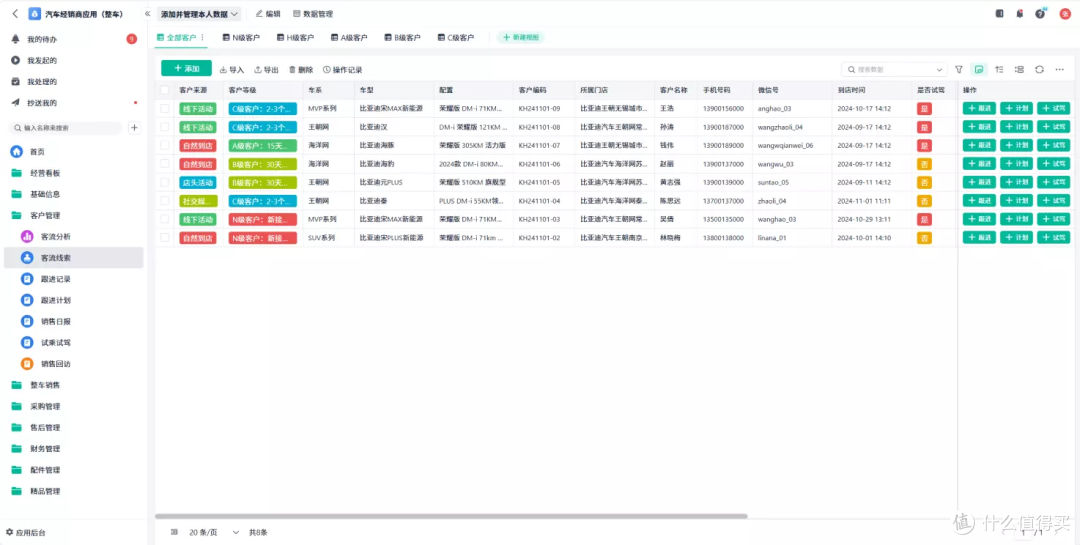
Task: Click the 导入 import button
Action: point(232,70)
